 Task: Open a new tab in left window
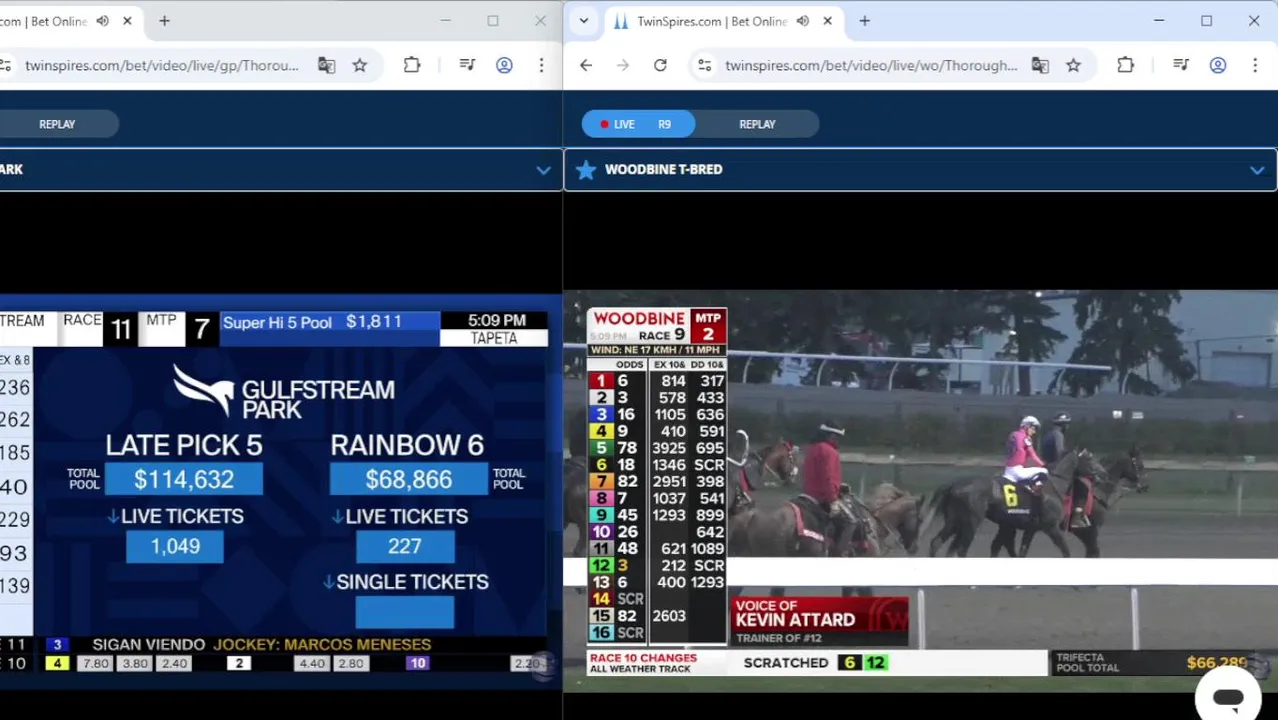click(x=164, y=21)
